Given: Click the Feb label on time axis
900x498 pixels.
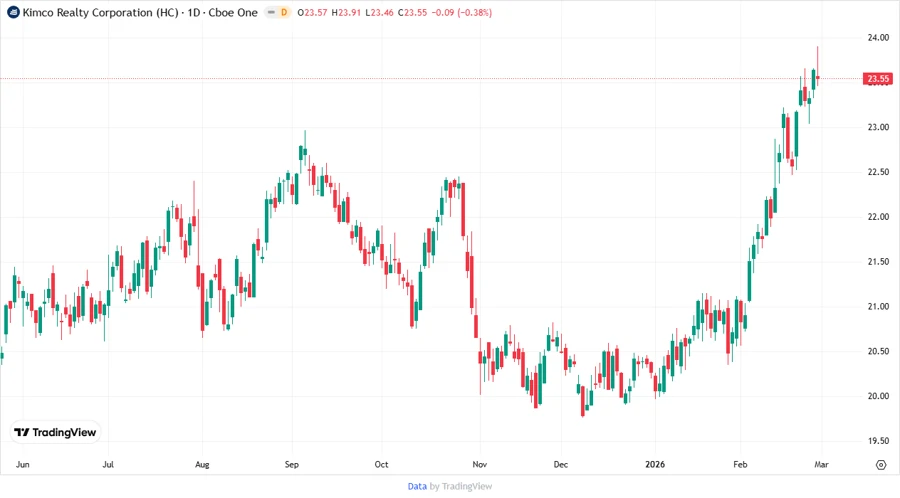Looking at the screenshot, I should click(x=740, y=465).
